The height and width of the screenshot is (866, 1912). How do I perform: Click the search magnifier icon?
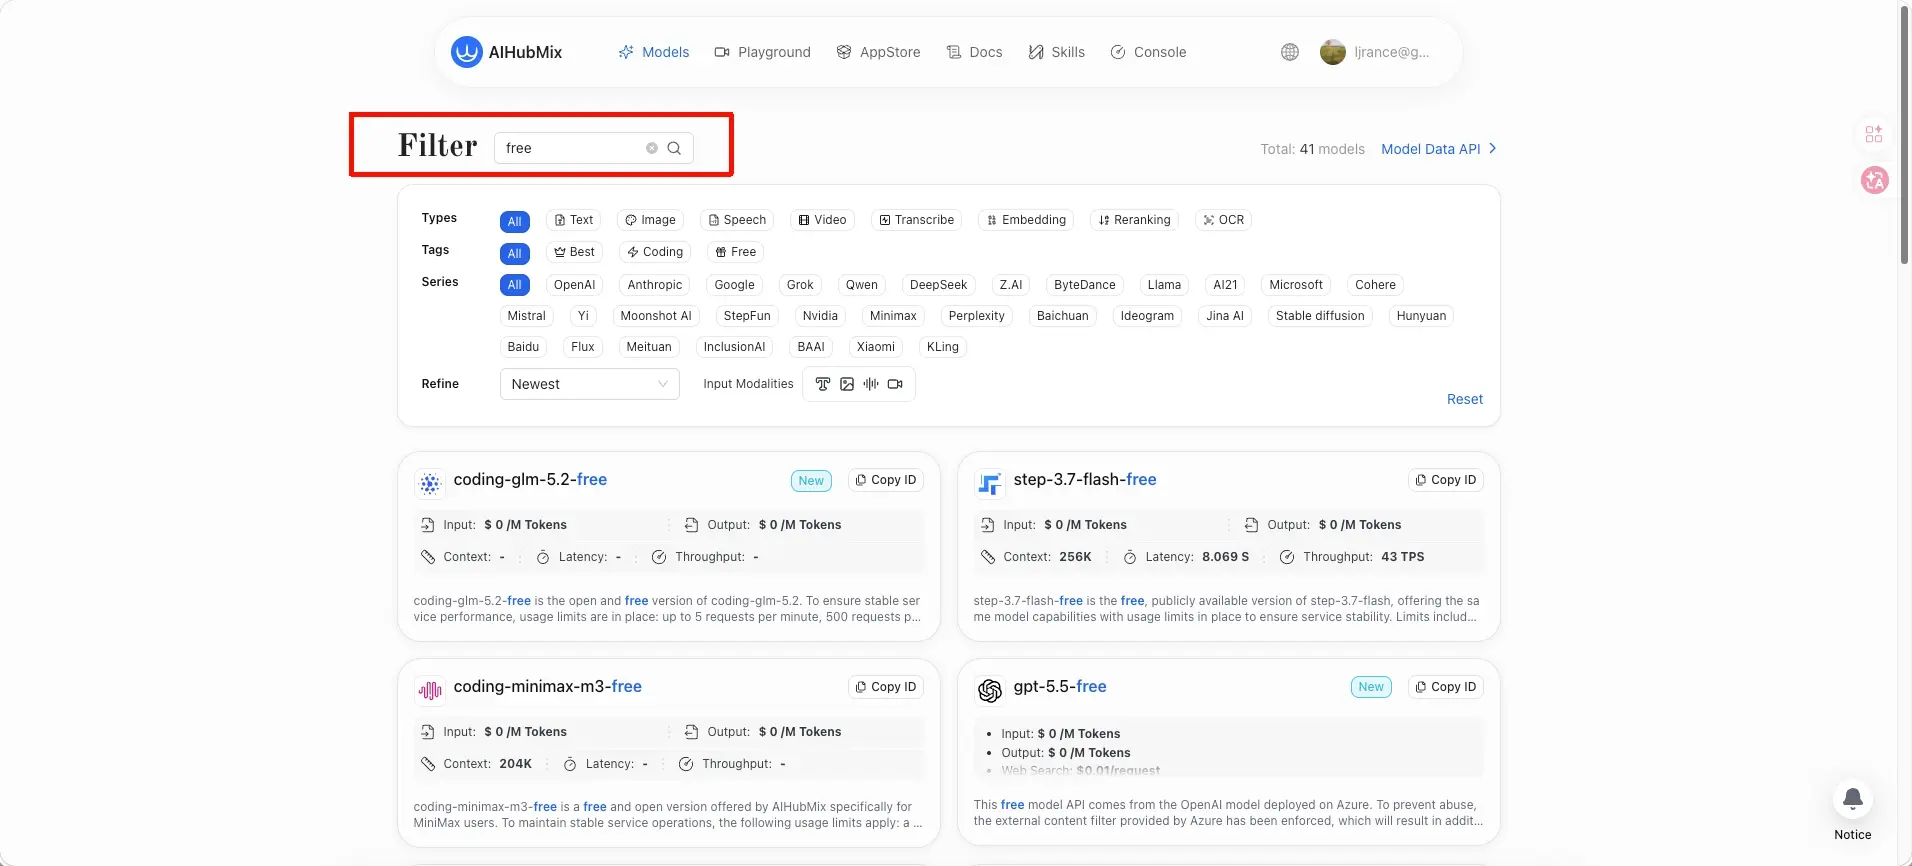point(674,148)
